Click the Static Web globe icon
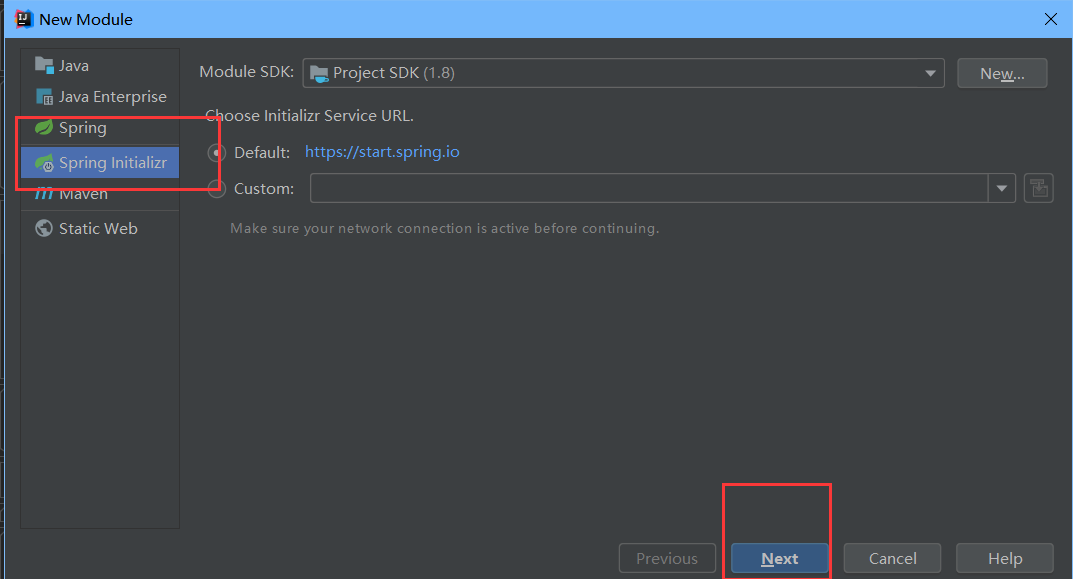The image size is (1073, 579). pyautogui.click(x=44, y=228)
